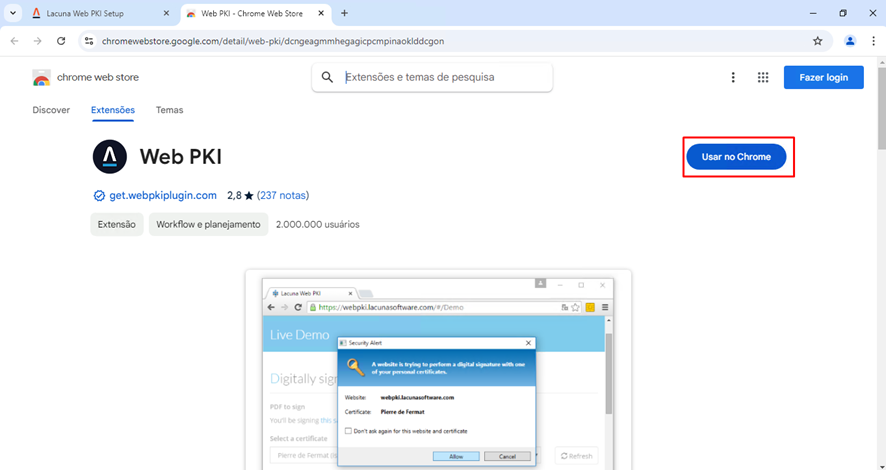
Task: Open the Google apps grid
Action: [763, 77]
